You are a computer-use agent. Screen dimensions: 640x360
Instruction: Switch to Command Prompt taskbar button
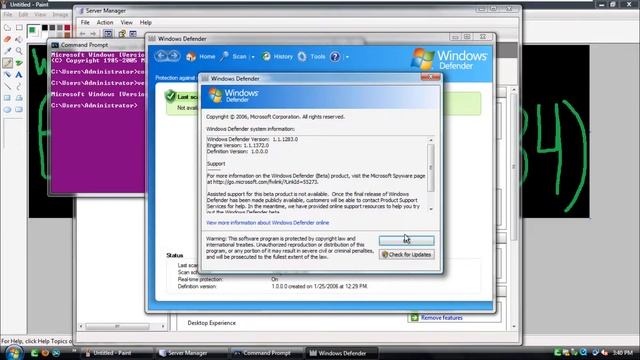pyautogui.click(x=266, y=353)
